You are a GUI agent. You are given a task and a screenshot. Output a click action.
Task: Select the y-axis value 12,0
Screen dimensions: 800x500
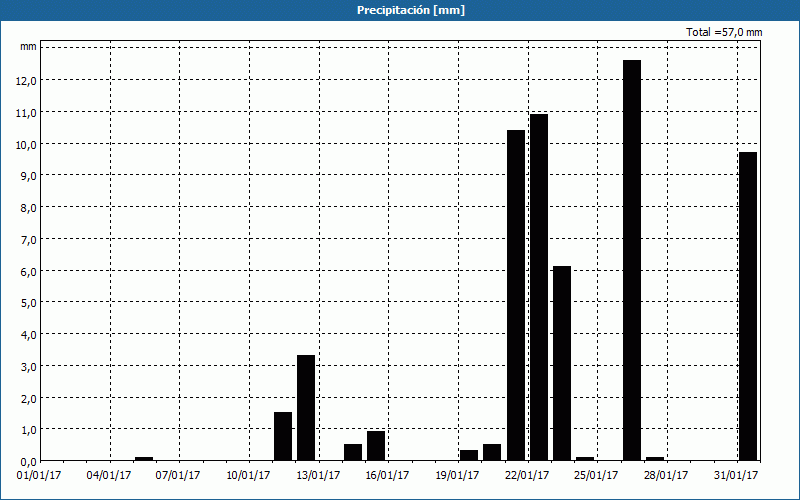coord(27,81)
